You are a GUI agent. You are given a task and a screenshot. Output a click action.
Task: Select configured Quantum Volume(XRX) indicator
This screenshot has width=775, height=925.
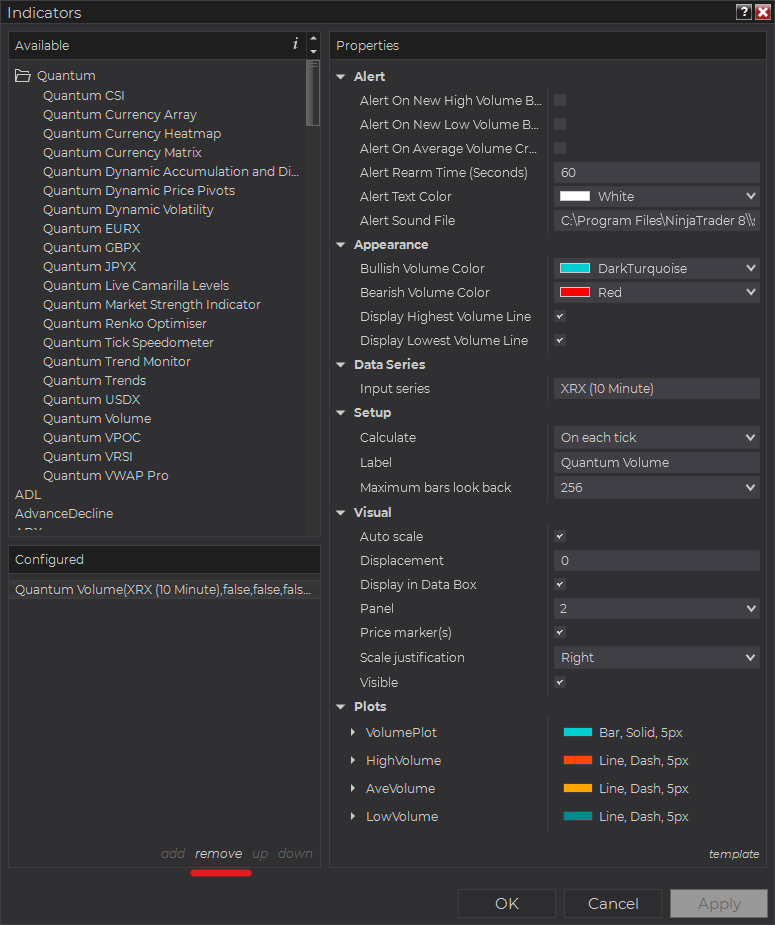(x=164, y=589)
